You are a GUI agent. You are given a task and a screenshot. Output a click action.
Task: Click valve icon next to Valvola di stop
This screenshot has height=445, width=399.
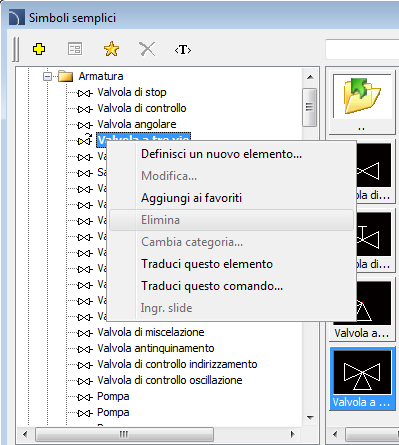[x=85, y=93]
